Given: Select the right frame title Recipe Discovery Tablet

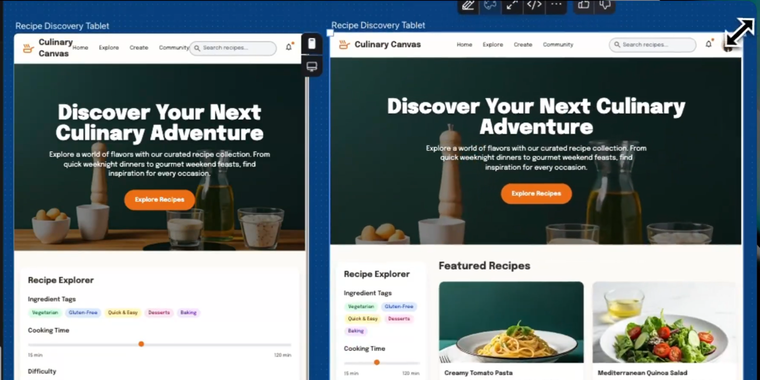Looking at the screenshot, I should point(378,25).
